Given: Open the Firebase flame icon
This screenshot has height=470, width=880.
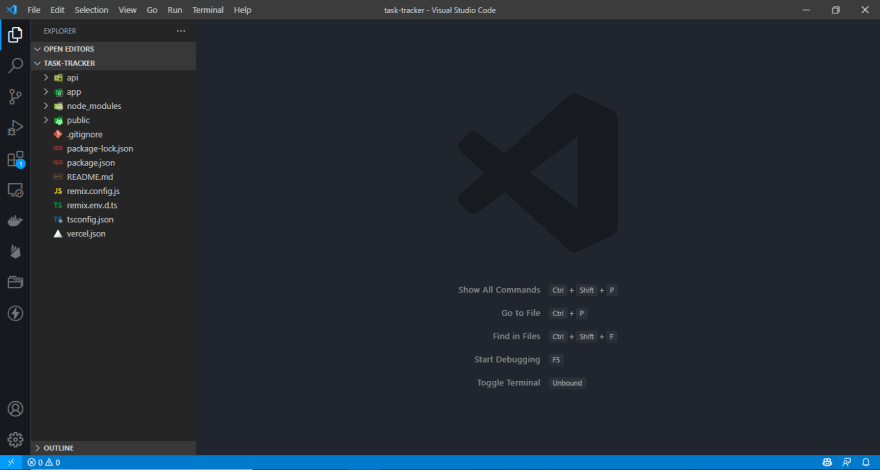Looking at the screenshot, I should (x=15, y=252).
